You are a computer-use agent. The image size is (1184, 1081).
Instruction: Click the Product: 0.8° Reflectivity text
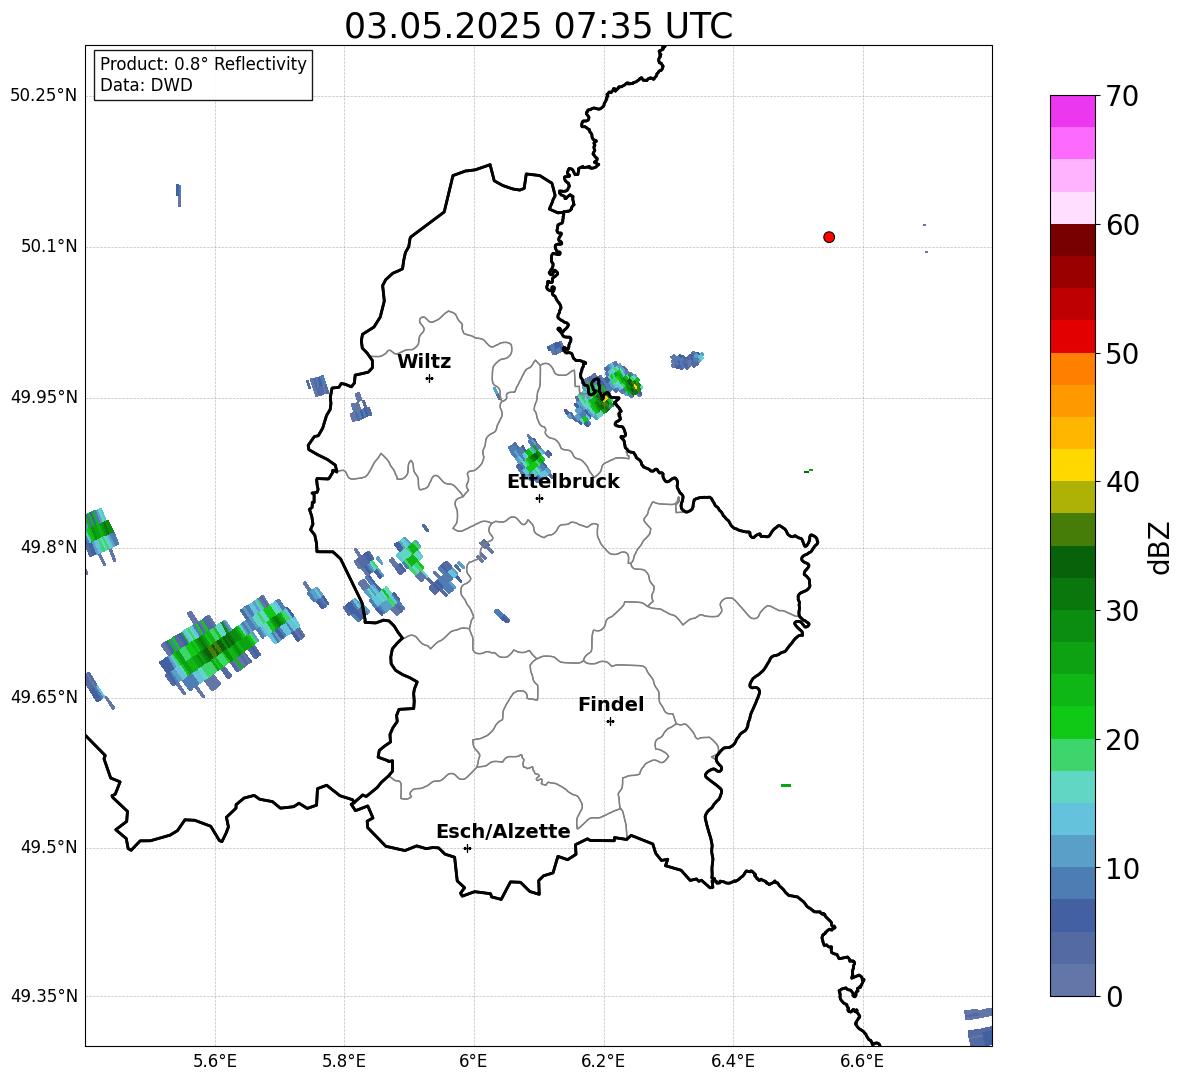coord(203,63)
